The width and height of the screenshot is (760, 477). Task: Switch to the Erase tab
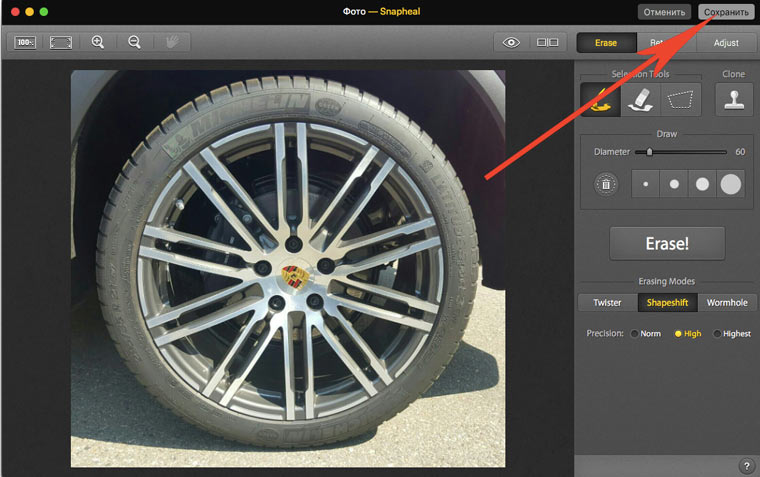(606, 43)
